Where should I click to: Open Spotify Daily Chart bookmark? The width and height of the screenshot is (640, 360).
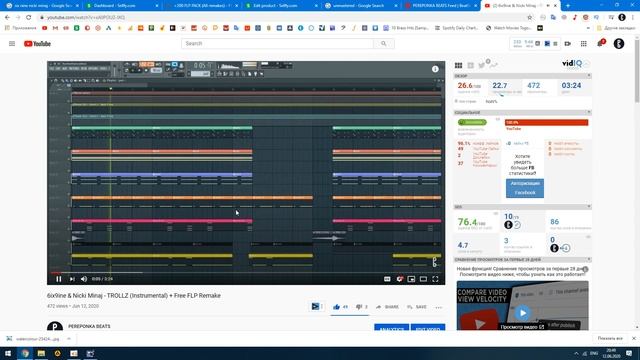tap(456, 28)
